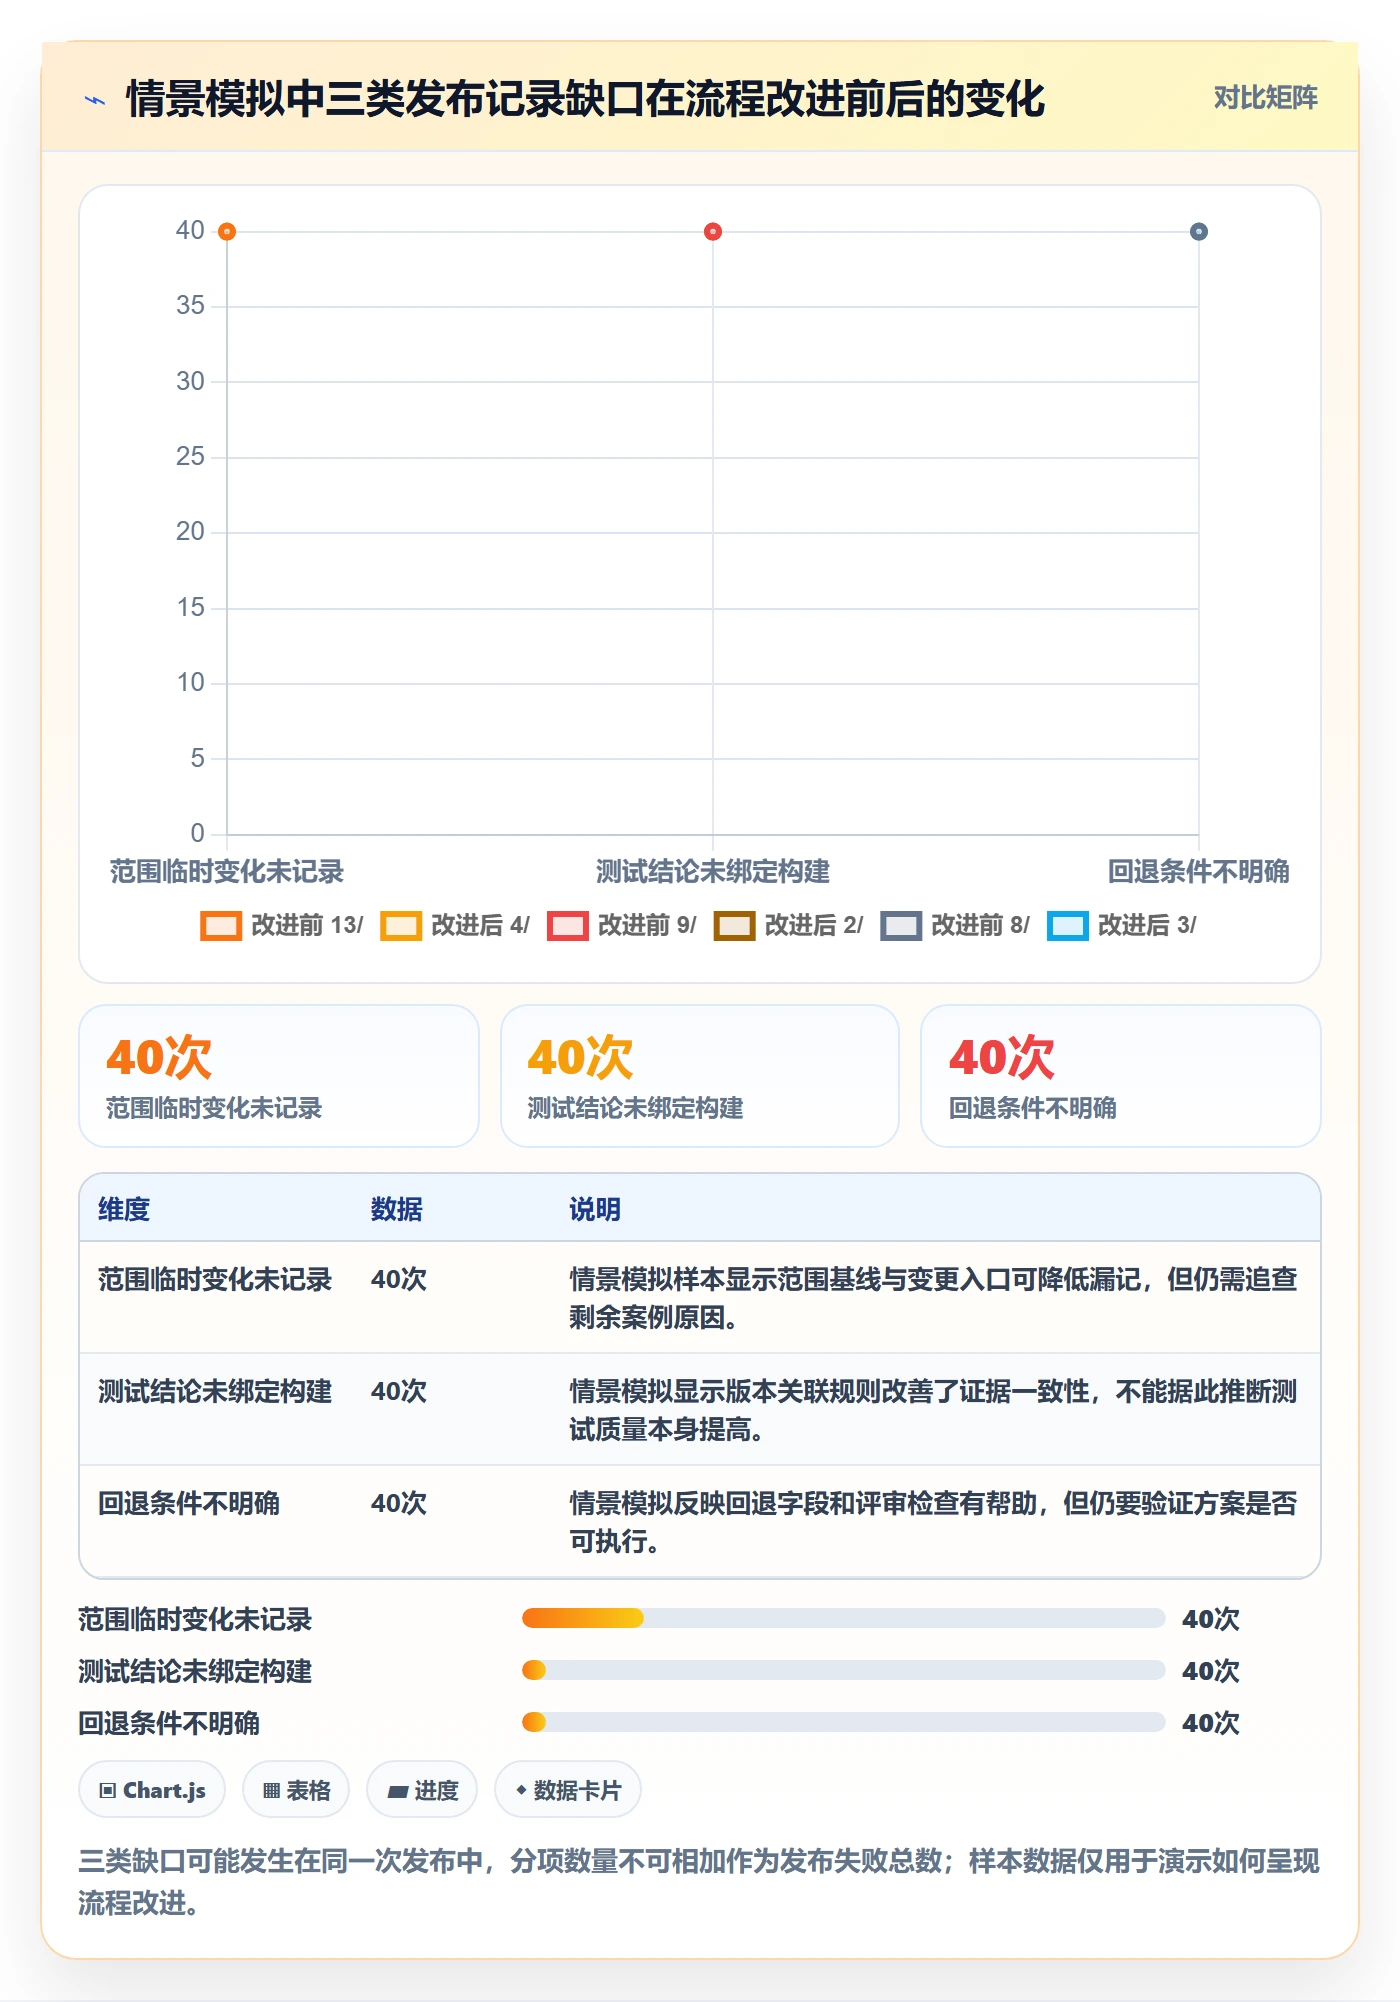The height and width of the screenshot is (2002, 1400).
Task: Click the 说明 column header
Action: click(x=595, y=1209)
